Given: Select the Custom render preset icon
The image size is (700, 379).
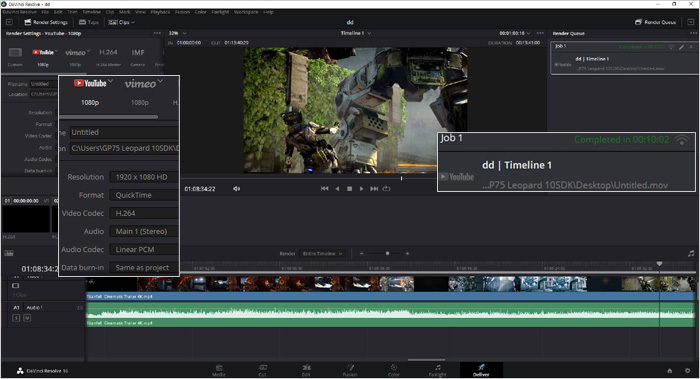Looking at the screenshot, I should pos(15,53).
